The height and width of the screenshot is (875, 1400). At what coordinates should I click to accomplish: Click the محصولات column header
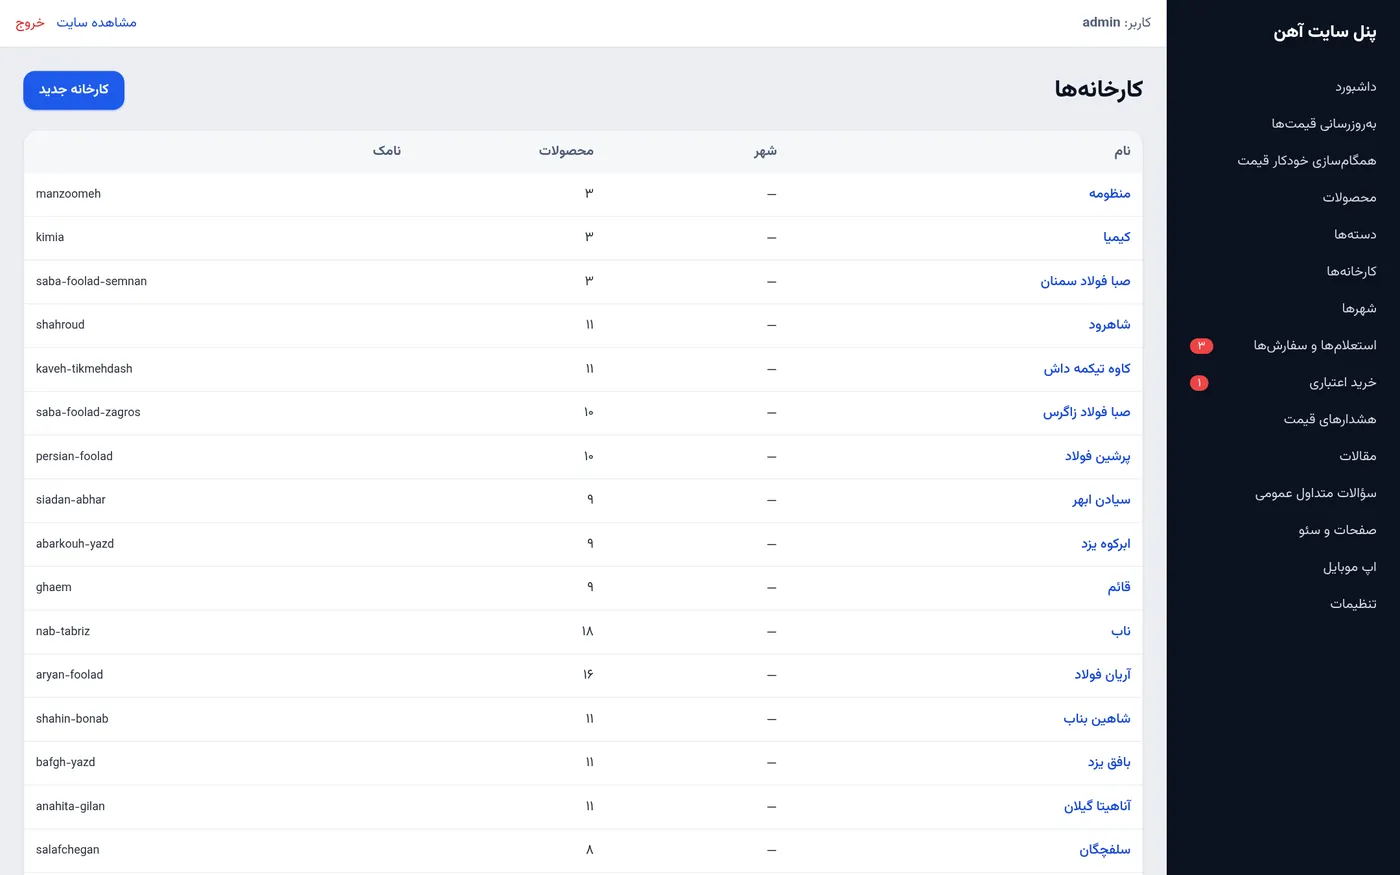click(566, 151)
